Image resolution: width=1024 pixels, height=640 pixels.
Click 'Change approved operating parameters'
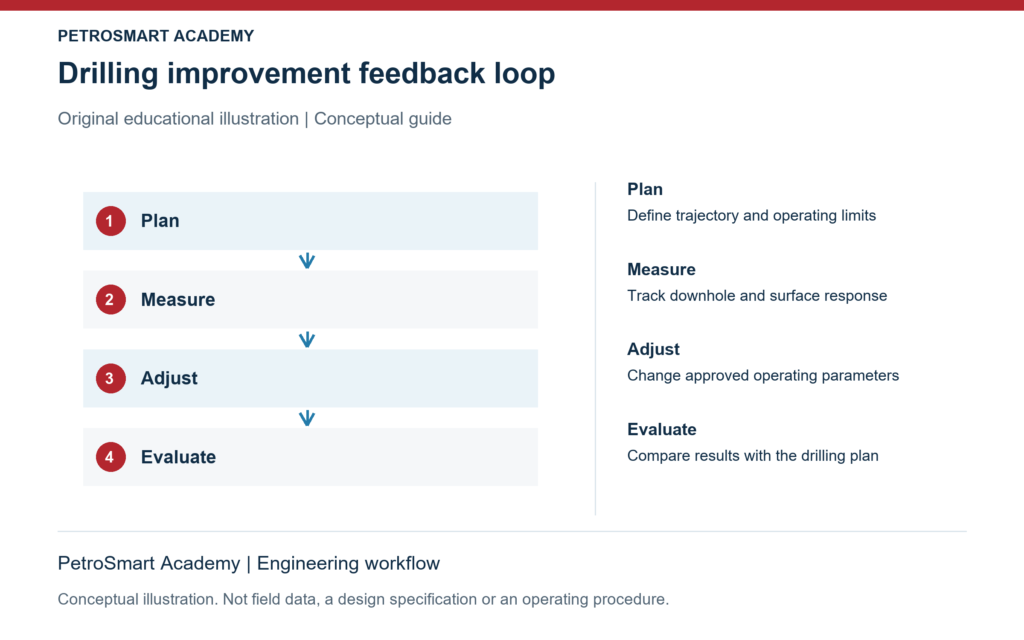[x=763, y=376]
